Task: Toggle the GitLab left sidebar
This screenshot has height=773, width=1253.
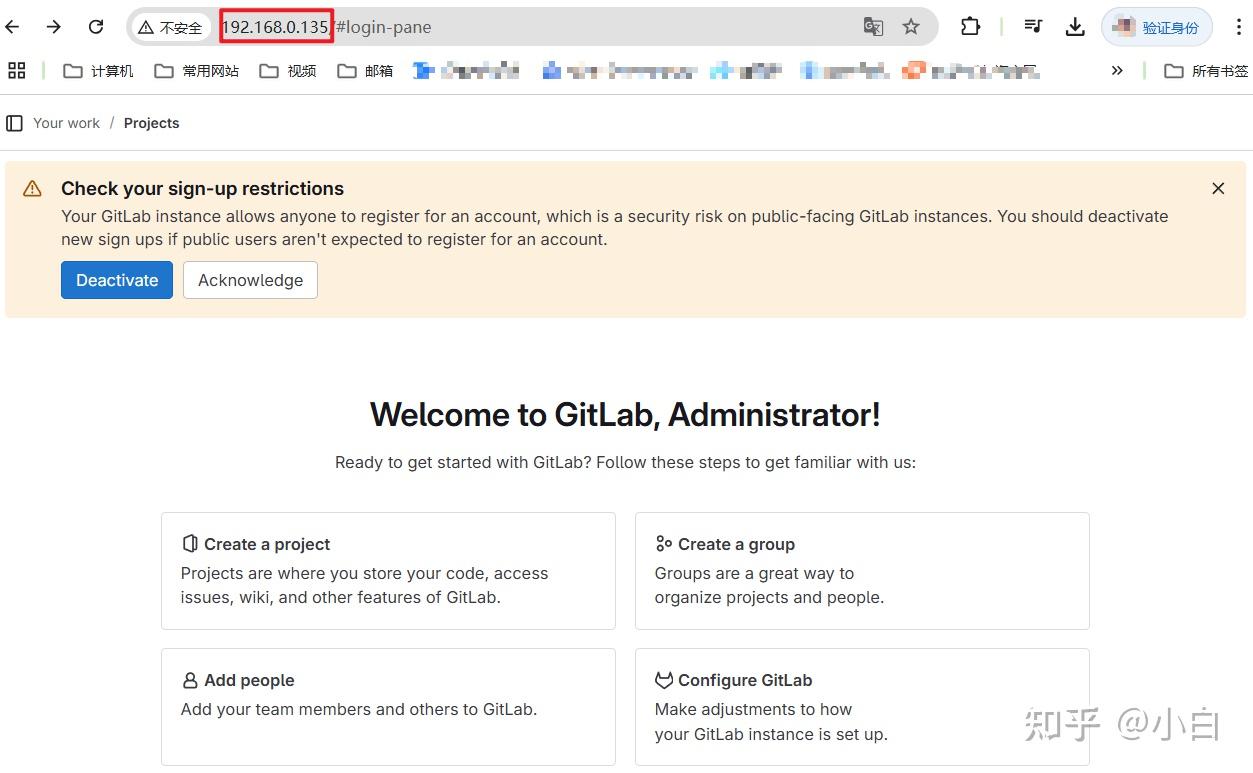Action: point(14,122)
